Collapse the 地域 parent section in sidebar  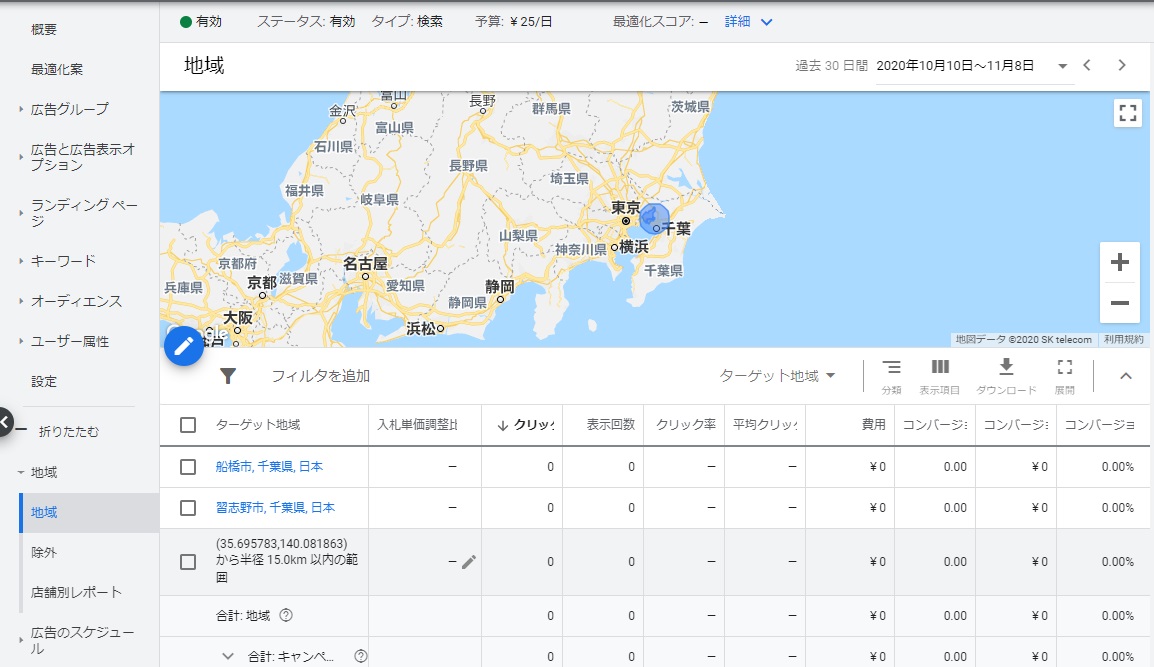pyautogui.click(x=21, y=473)
